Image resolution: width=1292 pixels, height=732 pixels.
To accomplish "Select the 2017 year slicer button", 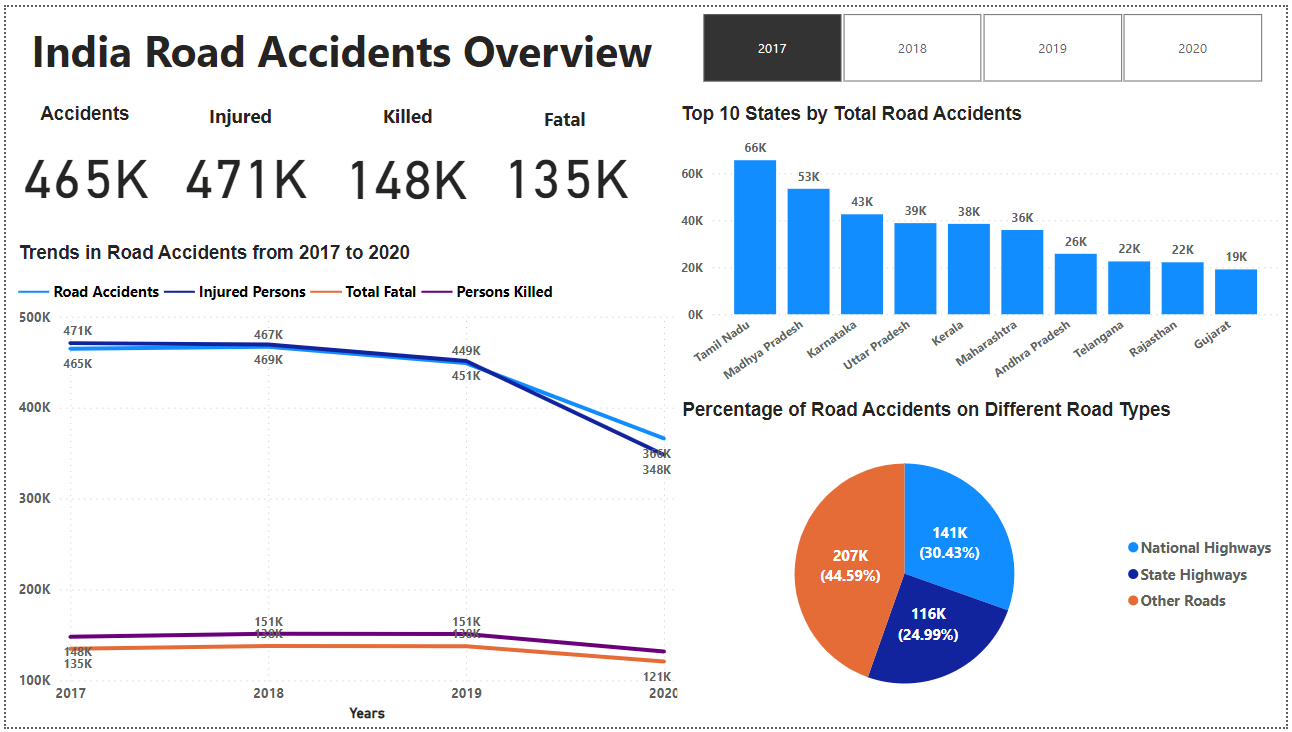I will pyautogui.click(x=771, y=47).
